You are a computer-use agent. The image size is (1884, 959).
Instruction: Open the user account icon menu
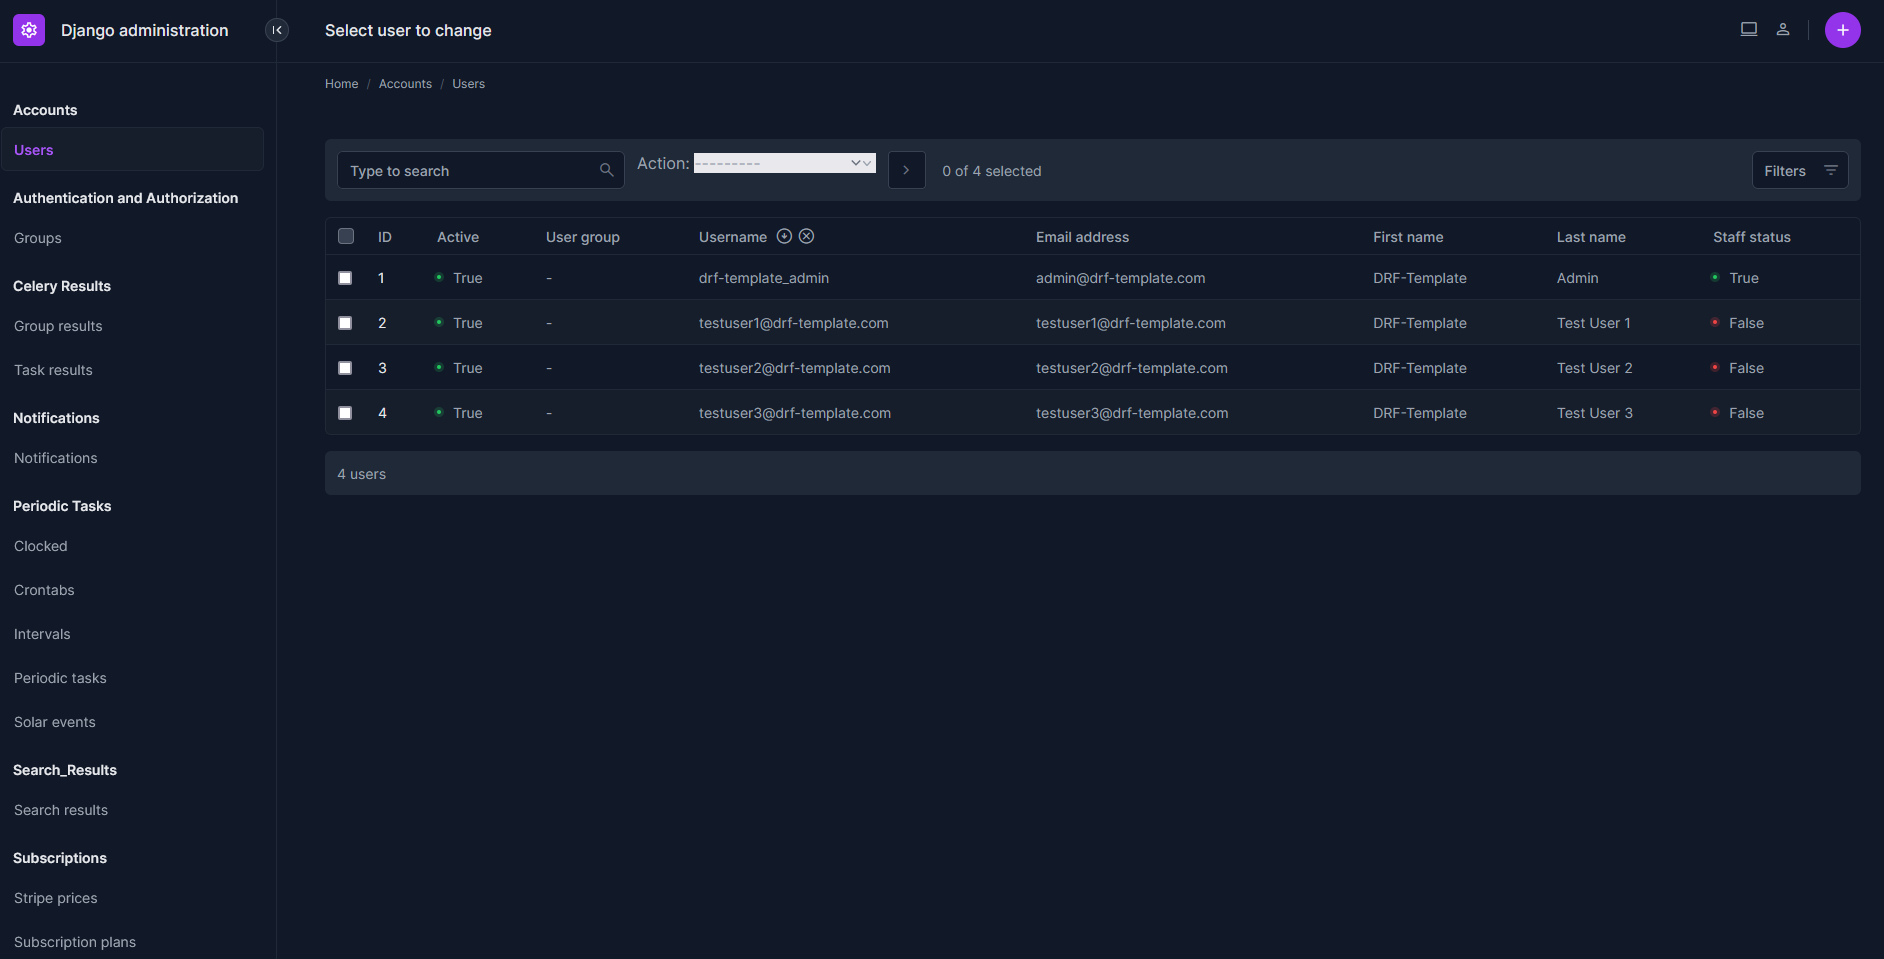click(1782, 30)
